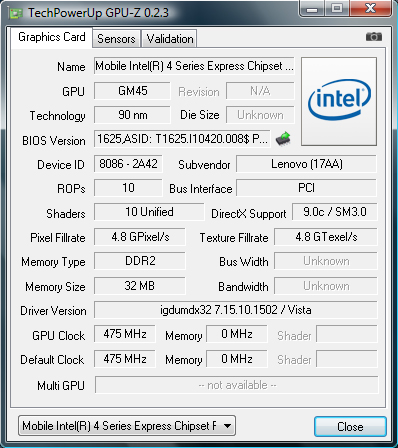Screen dimensions: 398x448
Task: Click the empty GPU Clock Shader field
Action: [x=347, y=334]
